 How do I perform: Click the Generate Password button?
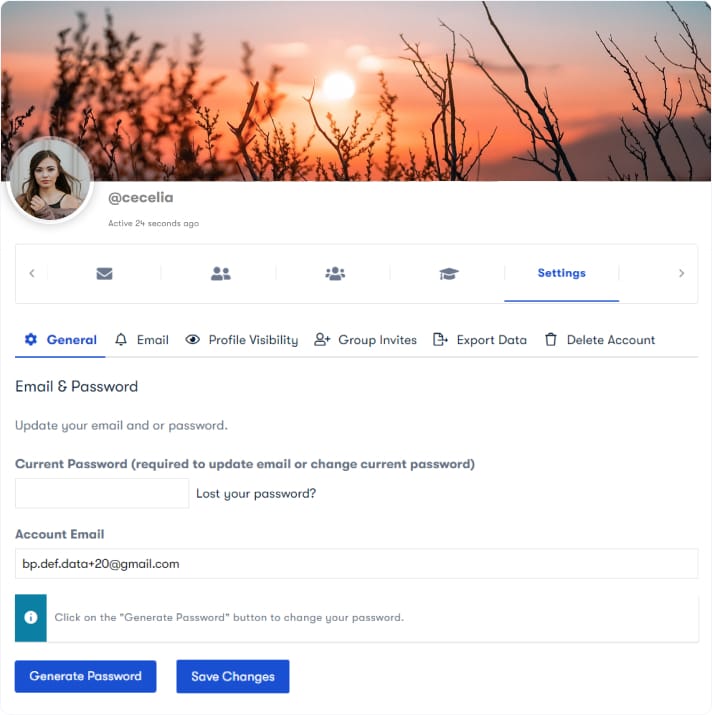click(x=86, y=676)
